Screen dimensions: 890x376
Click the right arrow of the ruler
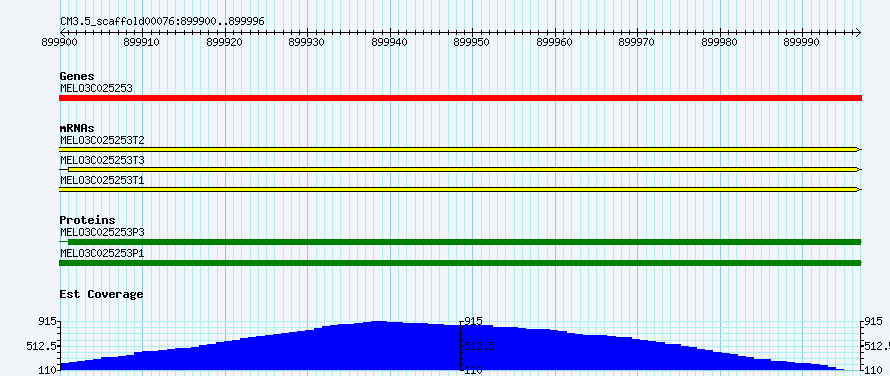pyautogui.click(x=858, y=32)
